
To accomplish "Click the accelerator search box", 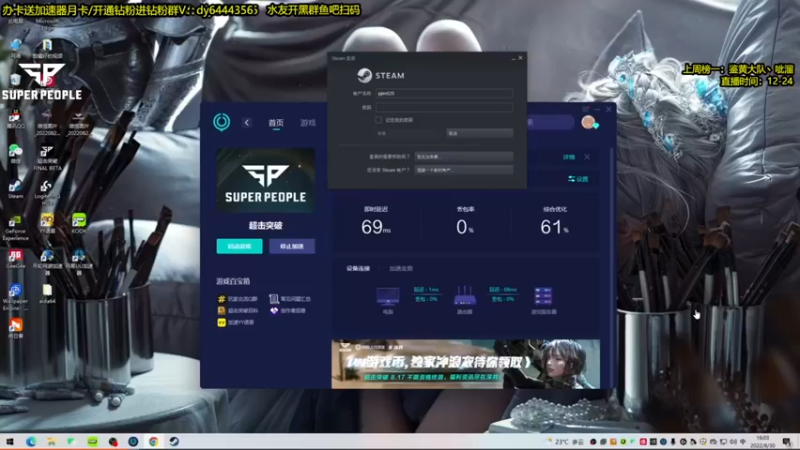I will pyautogui.click(x=550, y=122).
